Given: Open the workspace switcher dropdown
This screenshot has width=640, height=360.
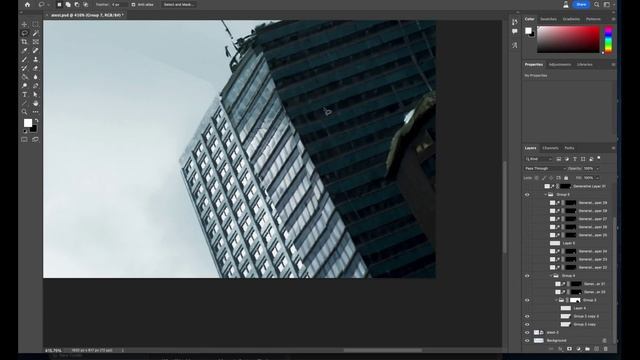Looking at the screenshot, I should tap(608, 4).
